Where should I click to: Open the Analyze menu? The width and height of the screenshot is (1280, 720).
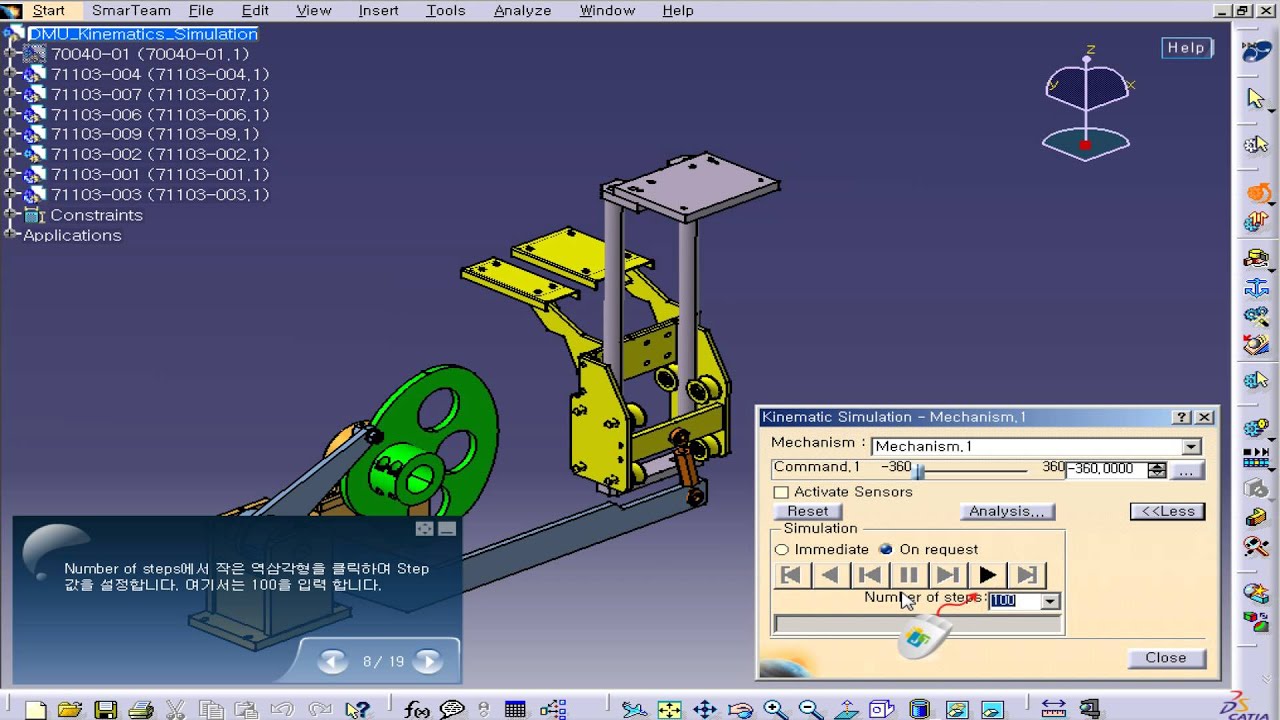point(522,10)
